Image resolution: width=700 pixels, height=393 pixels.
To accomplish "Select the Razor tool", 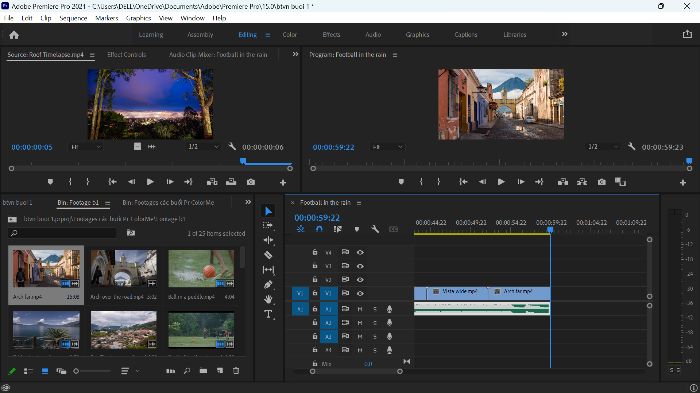I will (268, 255).
